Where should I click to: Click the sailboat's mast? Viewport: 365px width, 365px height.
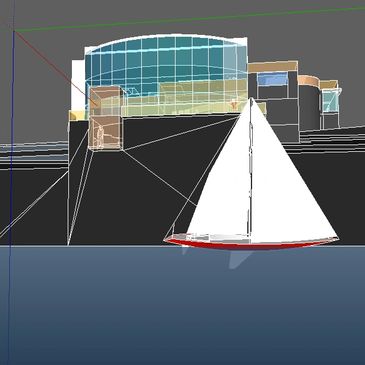tap(251, 170)
